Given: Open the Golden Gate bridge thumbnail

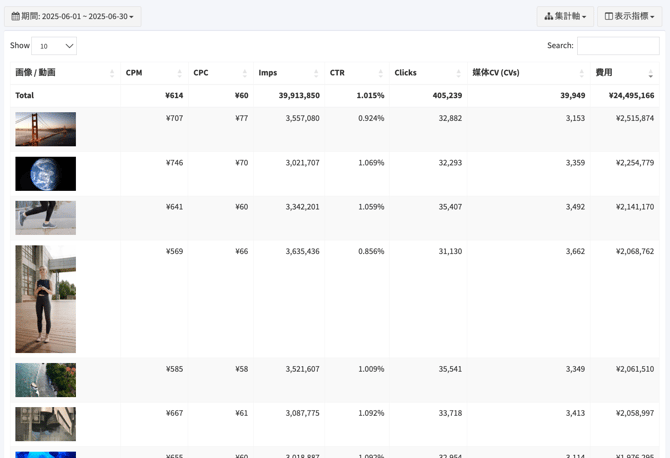Looking at the screenshot, I should [46, 129].
